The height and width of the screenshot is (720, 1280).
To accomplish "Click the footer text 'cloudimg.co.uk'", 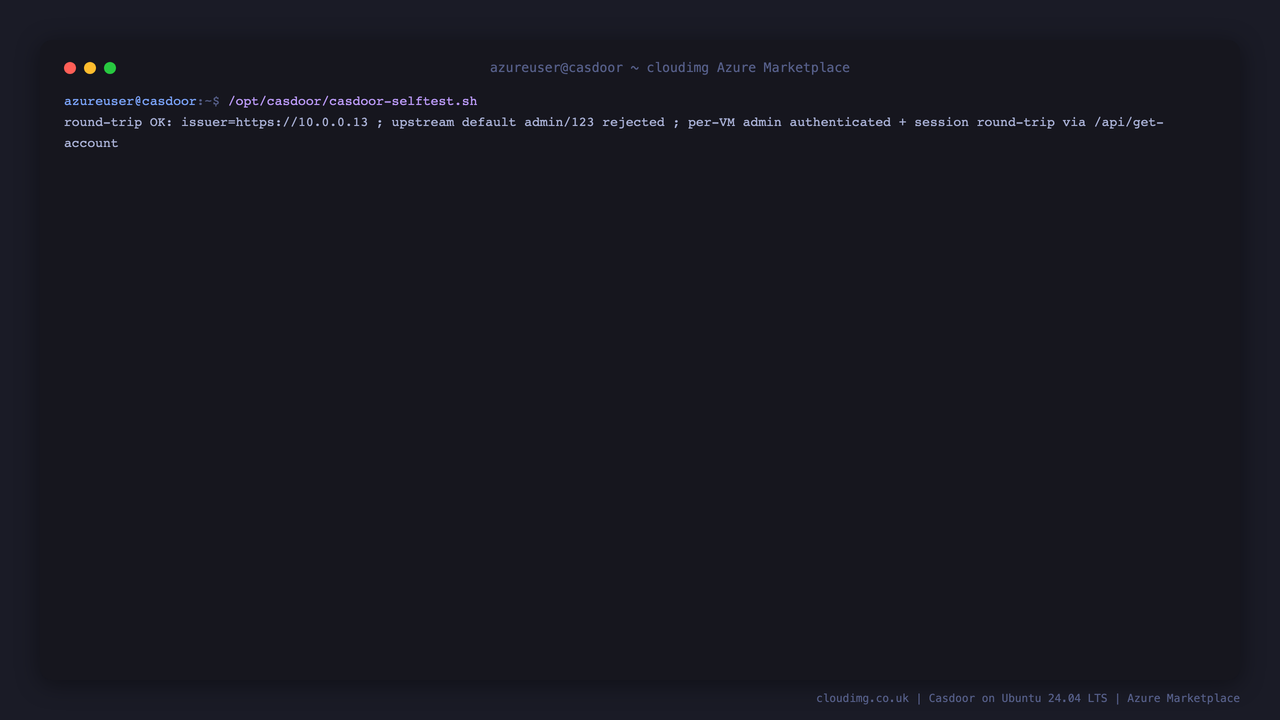I will click(863, 698).
